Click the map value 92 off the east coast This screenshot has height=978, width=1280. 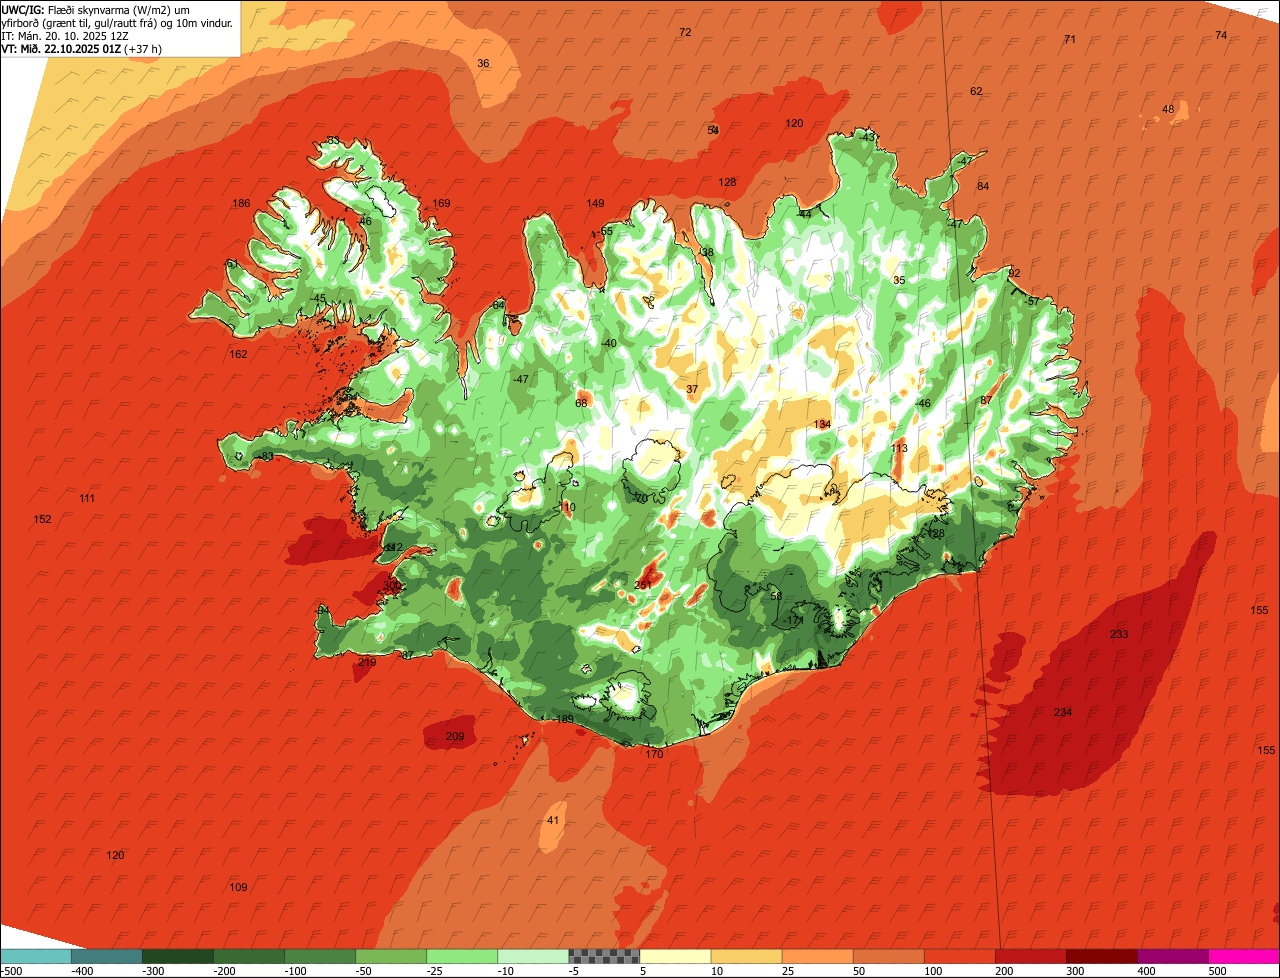[1014, 274]
